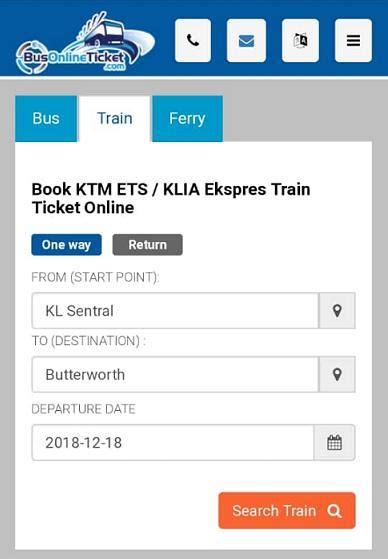This screenshot has width=388, height=559.
Task: Click the Search Train button
Action: pos(287,511)
